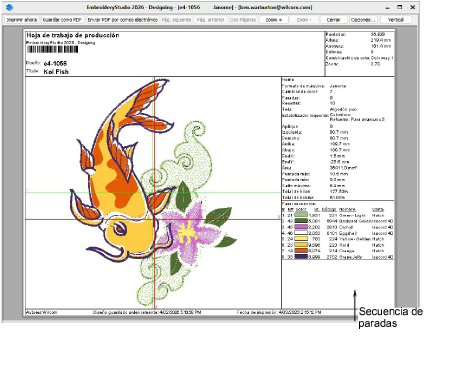476x366 pixels.
Task: Zoom out with the Zoom - button
Action: (x=304, y=20)
